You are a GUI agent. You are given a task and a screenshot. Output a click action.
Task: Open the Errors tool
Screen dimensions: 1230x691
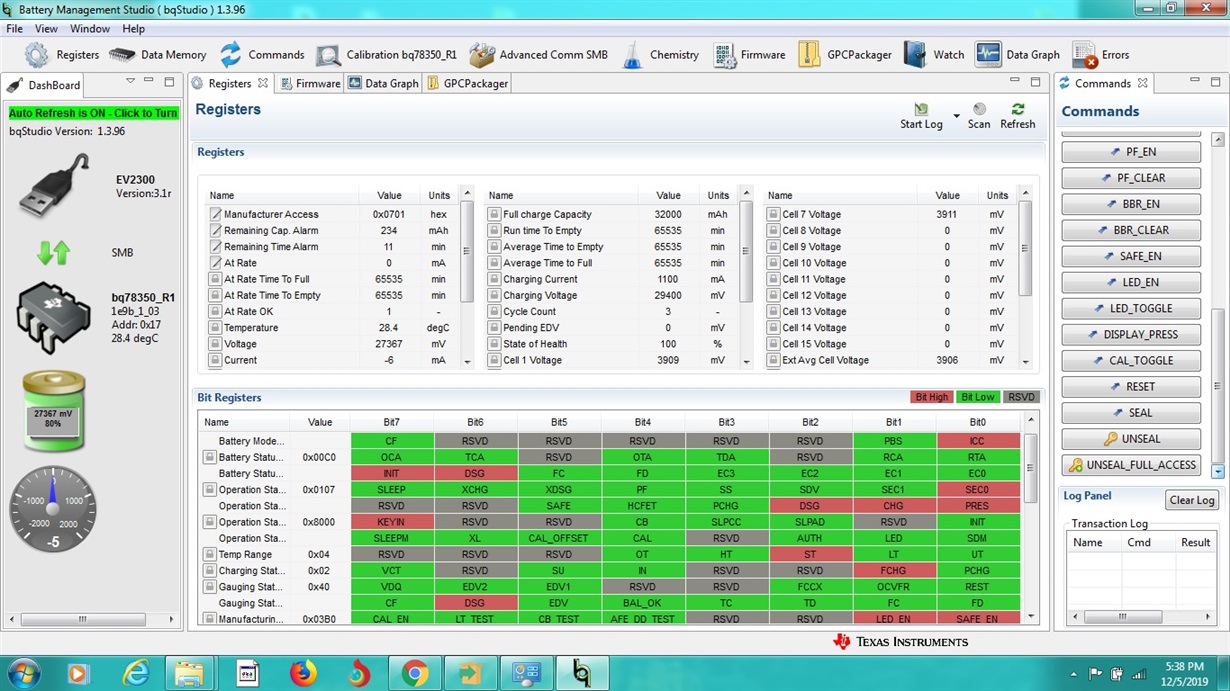click(1100, 55)
